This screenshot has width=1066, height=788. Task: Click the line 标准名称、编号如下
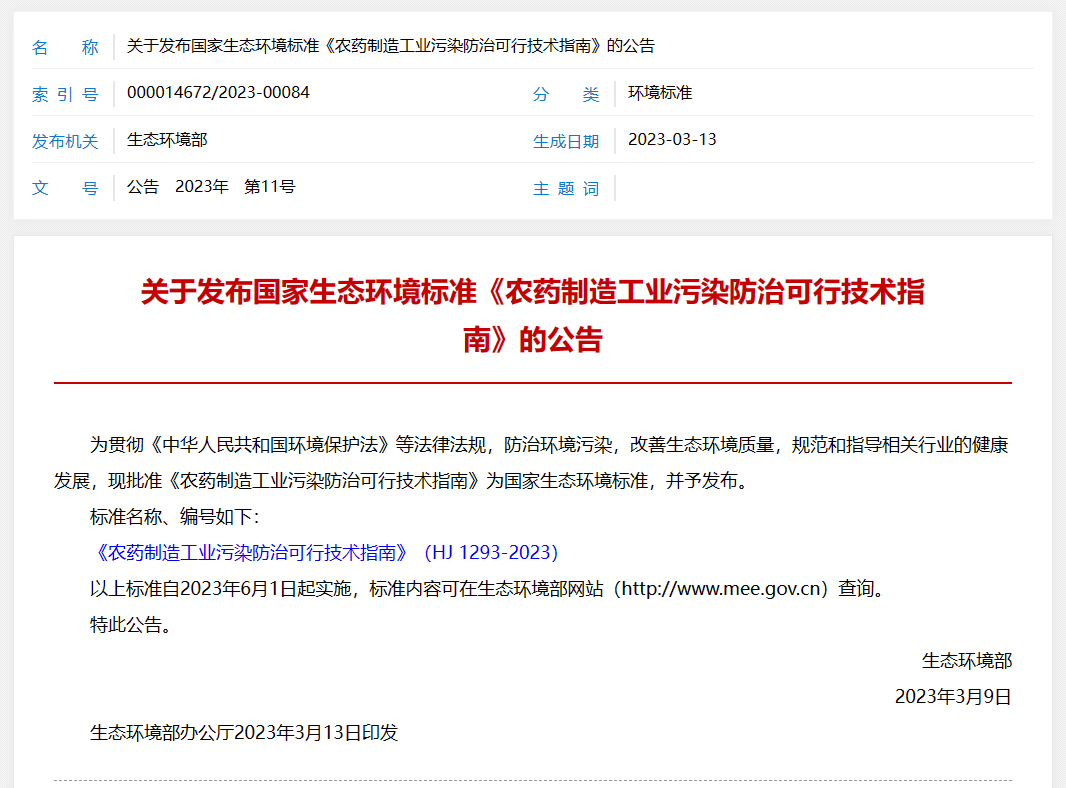point(175,517)
